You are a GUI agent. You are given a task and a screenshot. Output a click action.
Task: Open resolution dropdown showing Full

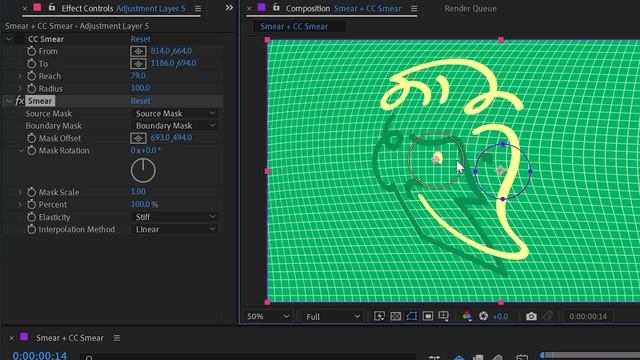click(333, 316)
